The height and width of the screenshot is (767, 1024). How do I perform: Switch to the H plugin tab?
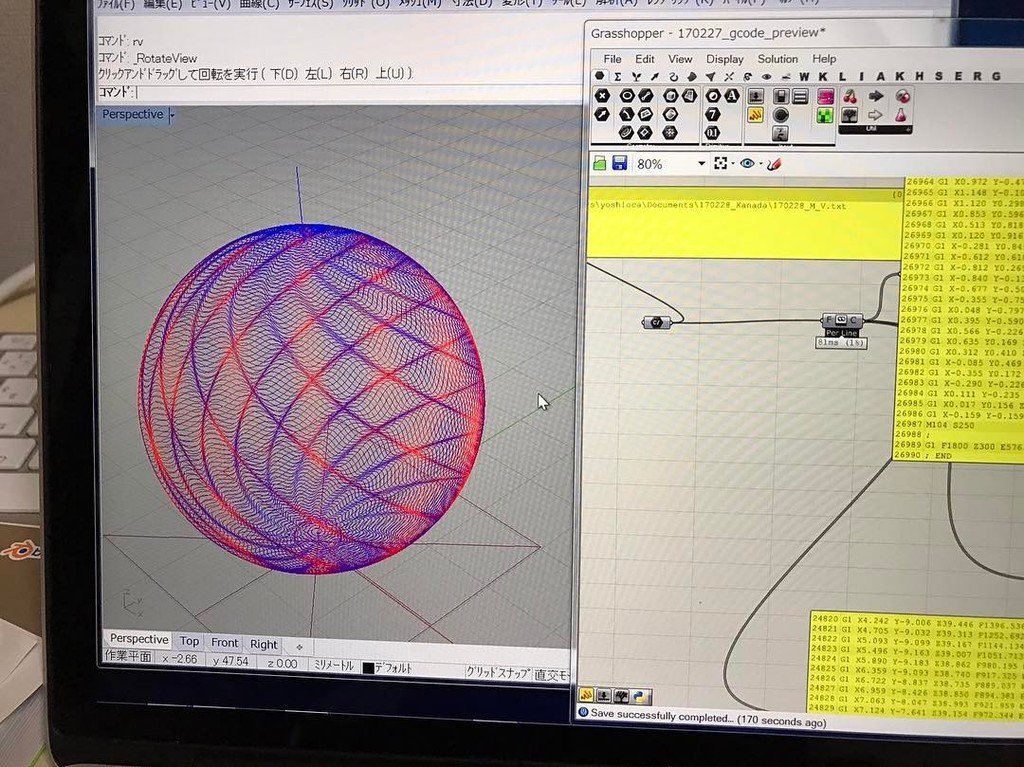[920, 76]
